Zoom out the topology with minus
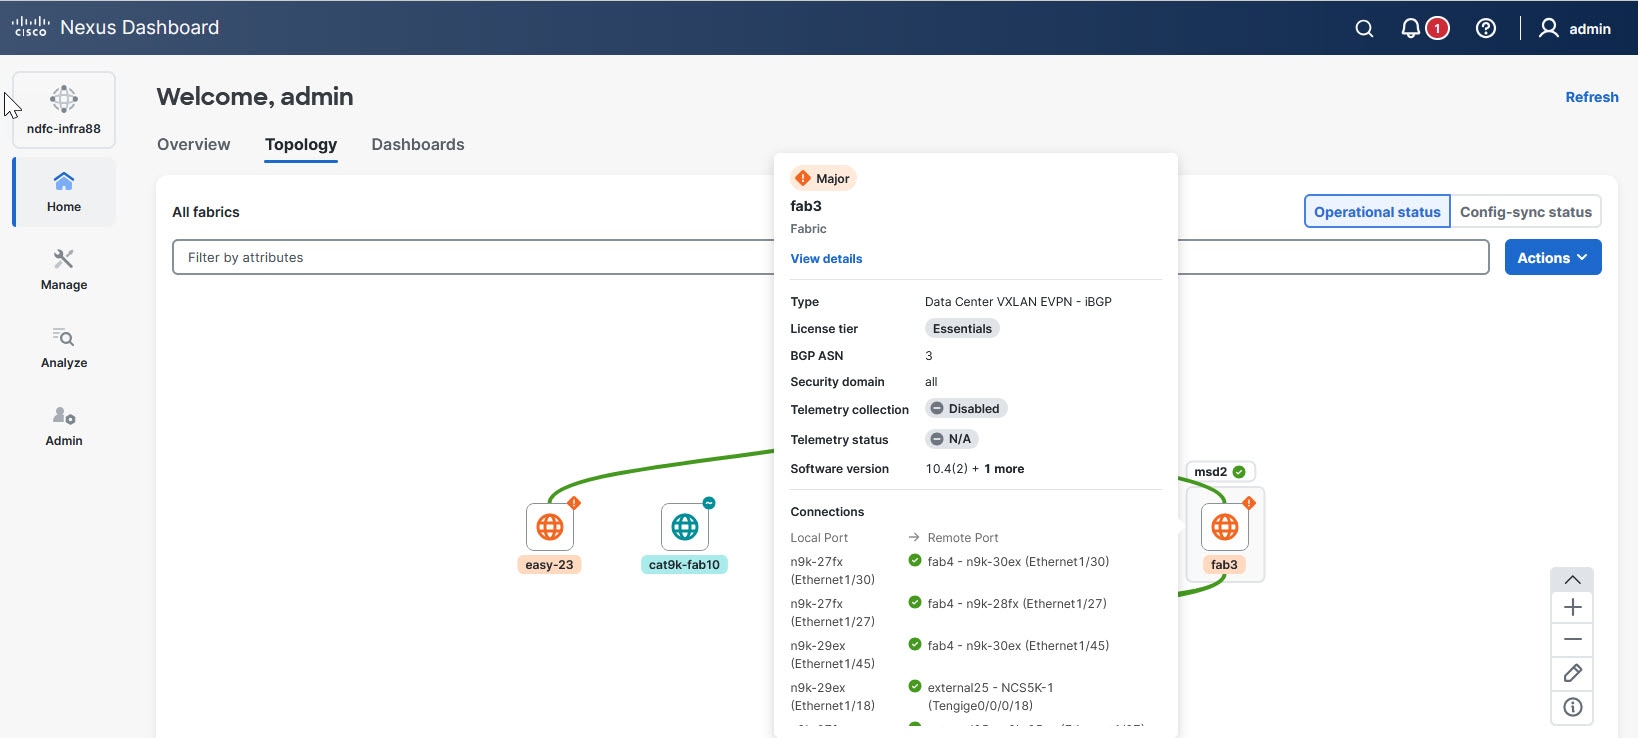The height and width of the screenshot is (738, 1638). [x=1572, y=640]
